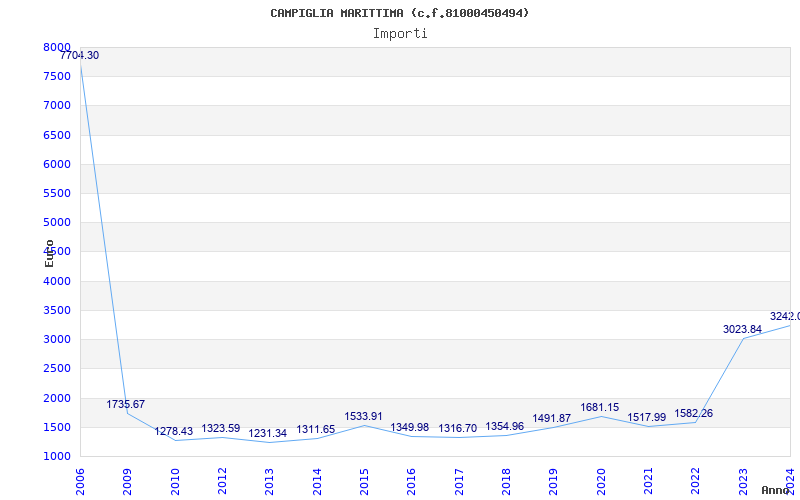Click the 3000 y-axis value
This screenshot has height=500, width=800.
click(x=57, y=339)
